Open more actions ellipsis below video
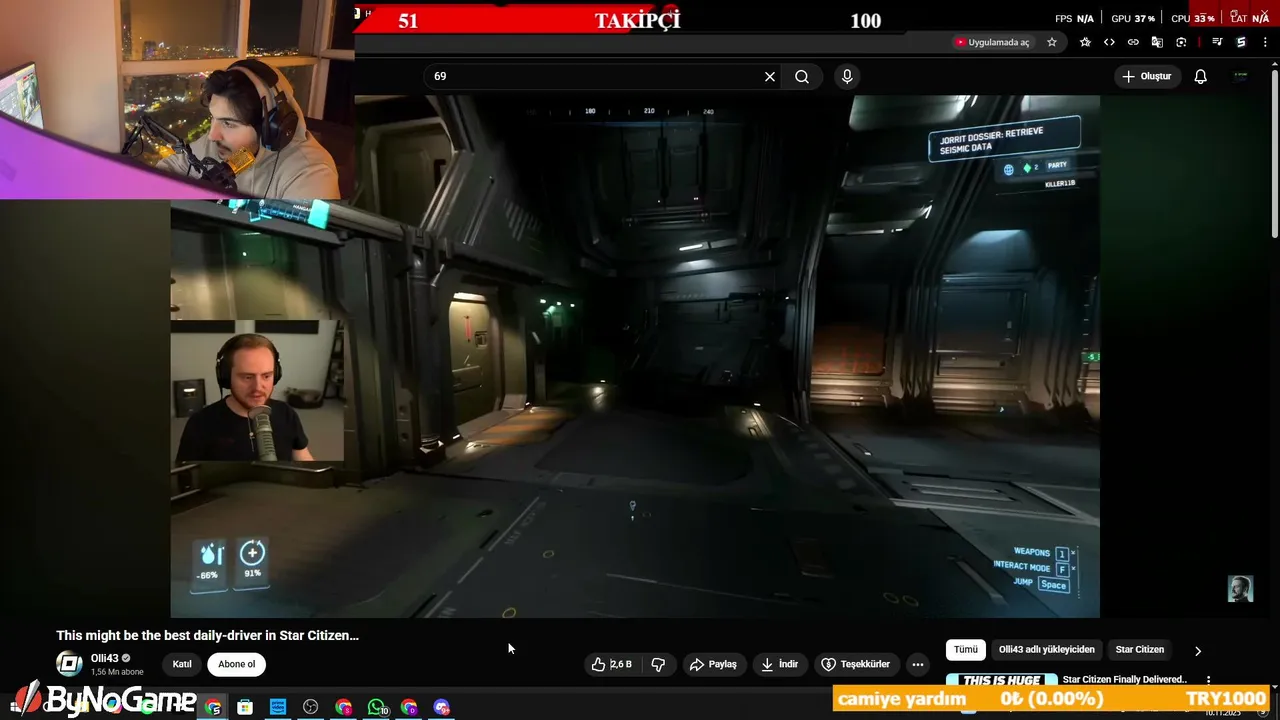This screenshot has width=1280, height=720. click(918, 664)
